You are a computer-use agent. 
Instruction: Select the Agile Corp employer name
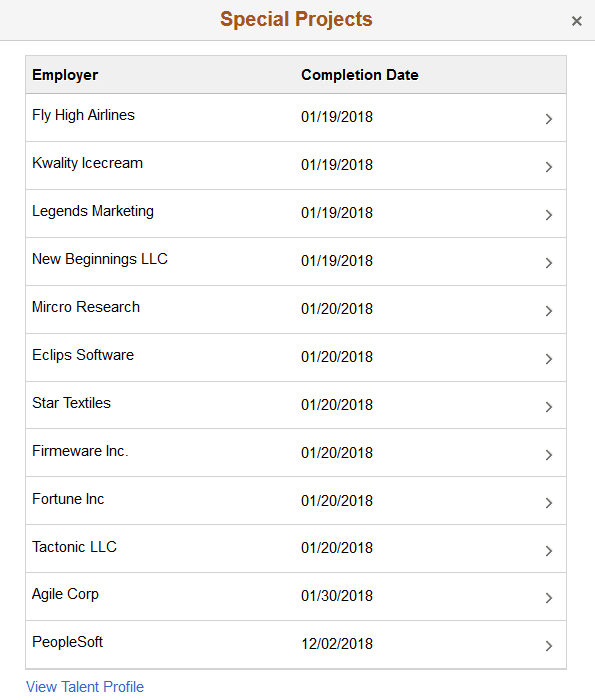(x=65, y=594)
